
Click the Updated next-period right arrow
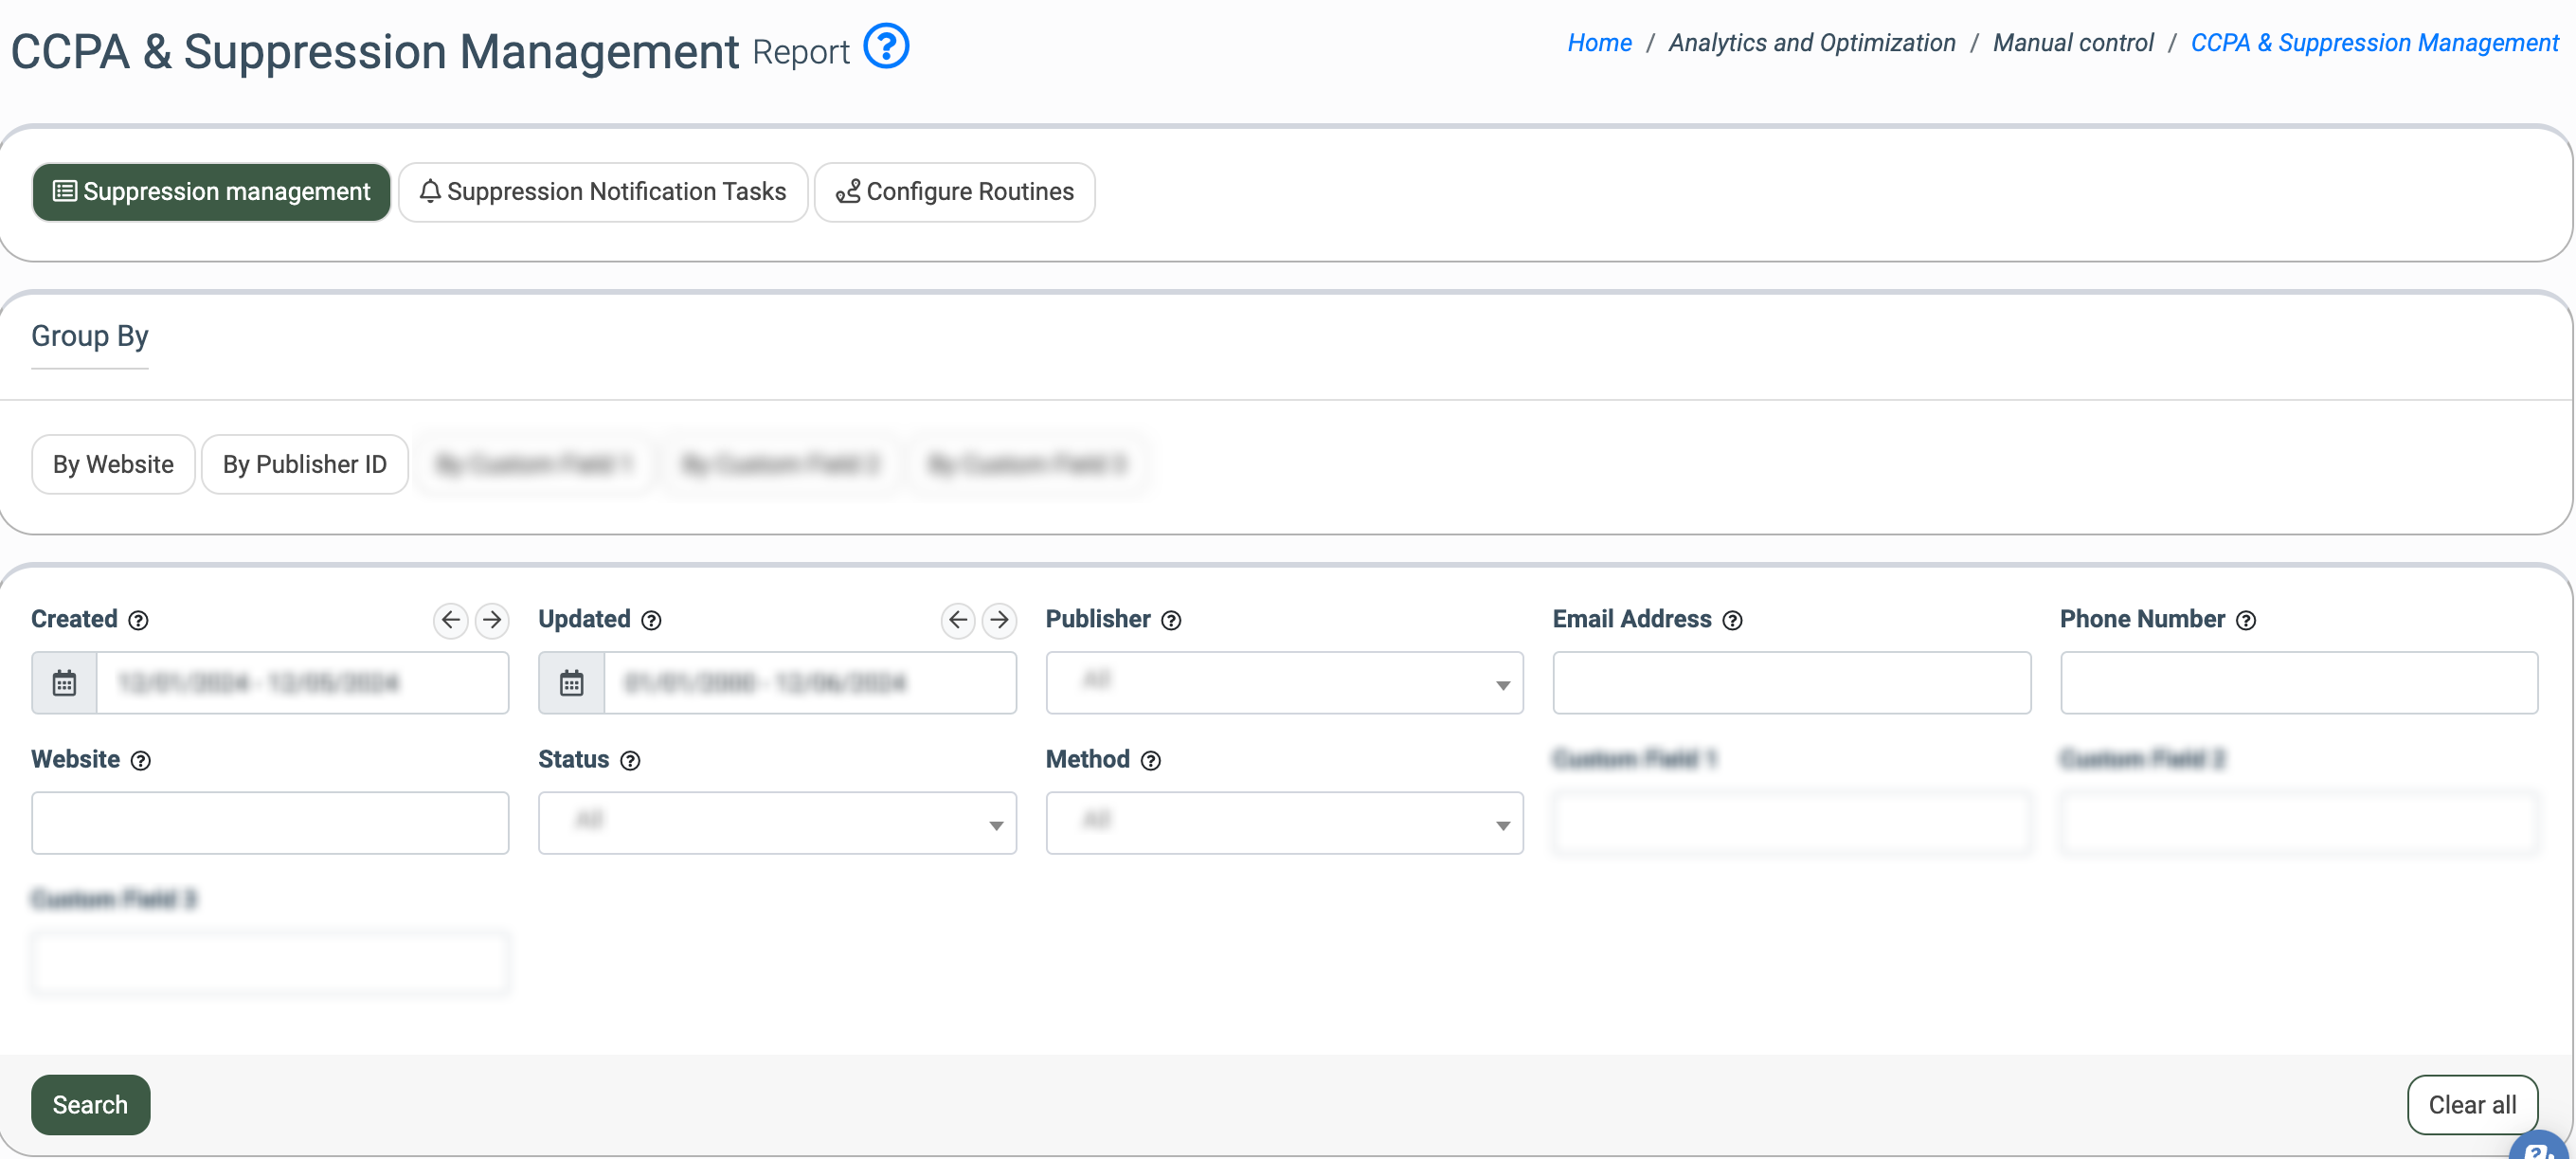998,620
